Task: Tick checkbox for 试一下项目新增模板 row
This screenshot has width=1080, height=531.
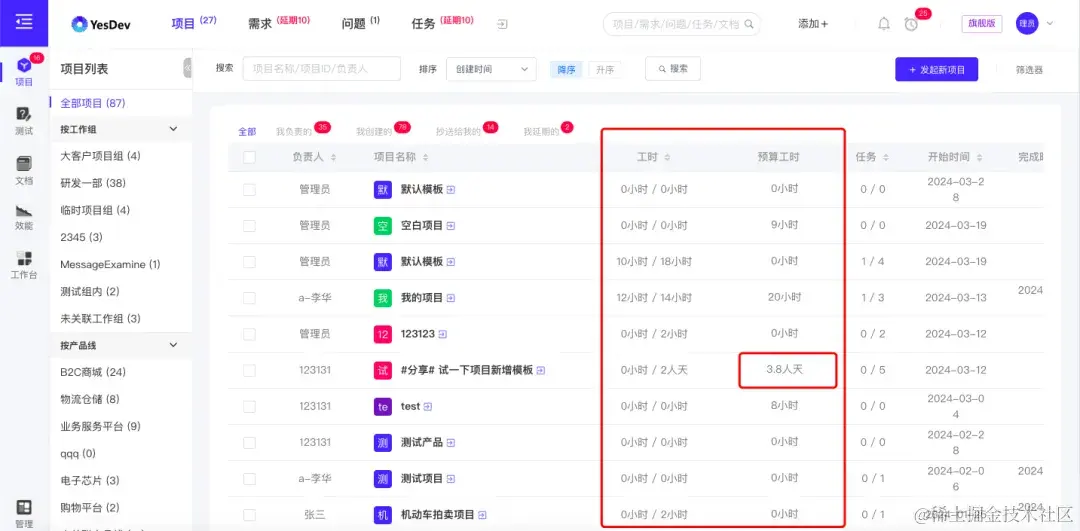Action: pyautogui.click(x=249, y=371)
